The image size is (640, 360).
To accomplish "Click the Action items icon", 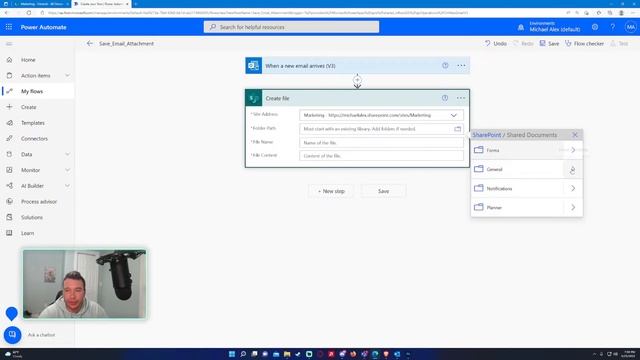I will pyautogui.click(x=9, y=76).
